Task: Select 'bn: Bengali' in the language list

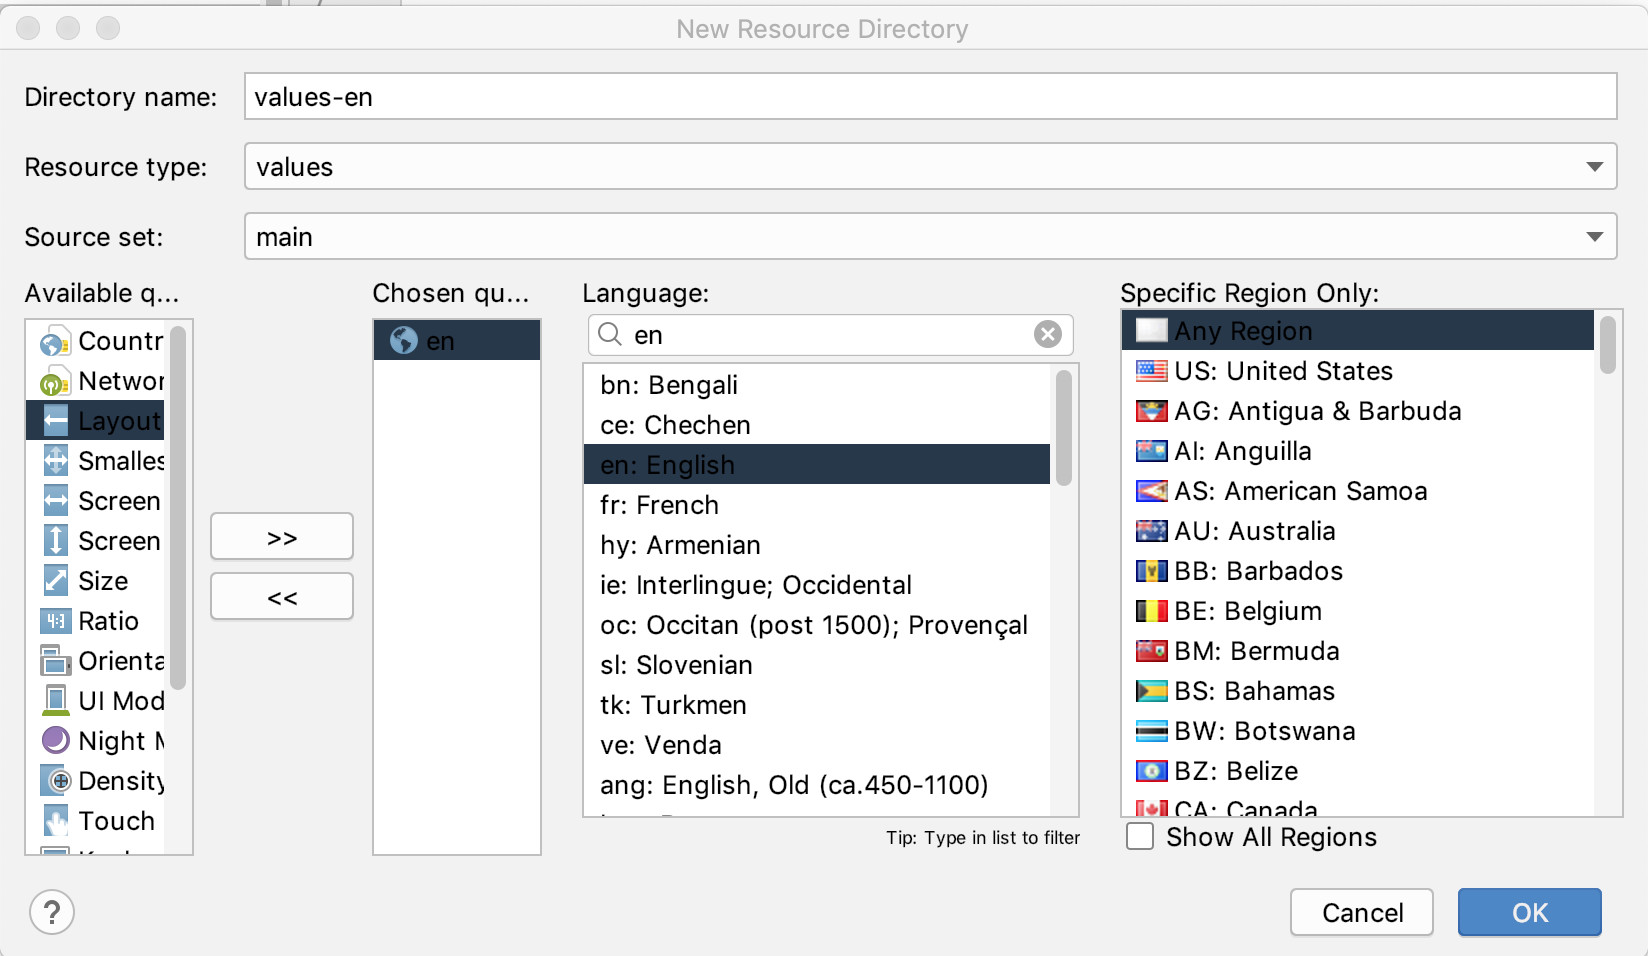Action: point(817,385)
